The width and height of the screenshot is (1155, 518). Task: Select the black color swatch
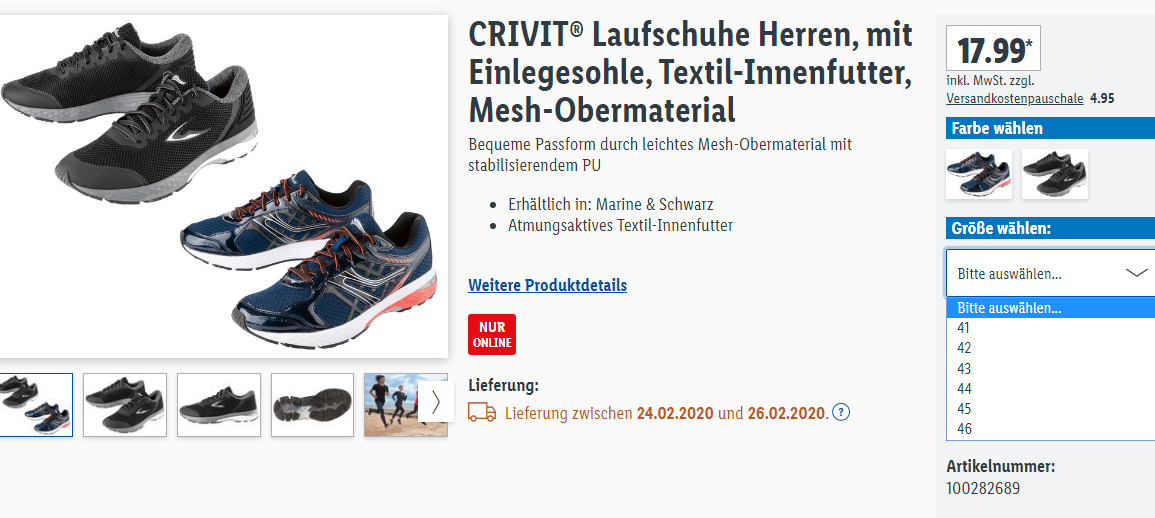click(1055, 174)
